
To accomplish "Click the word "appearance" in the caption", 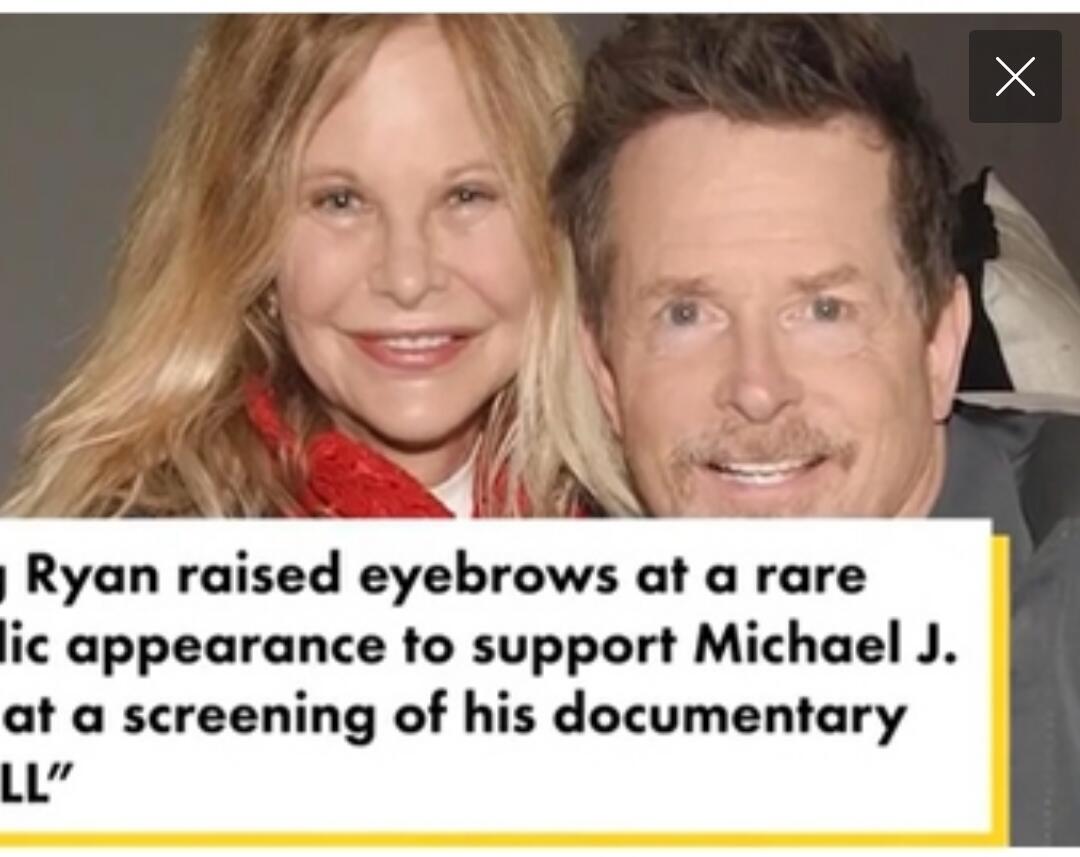I will pos(225,649).
